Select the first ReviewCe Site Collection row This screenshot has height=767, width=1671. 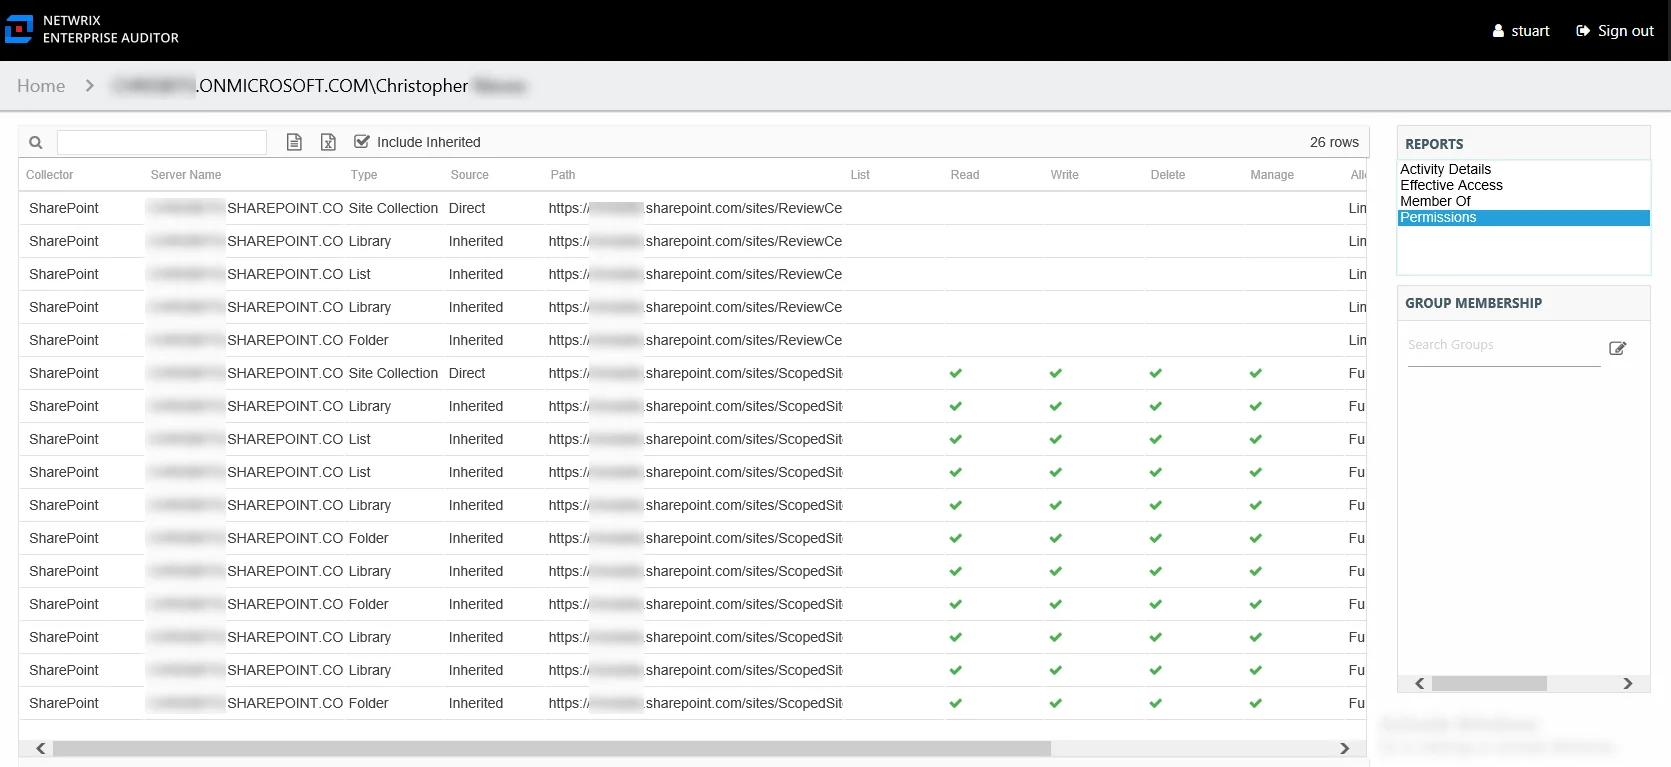(693, 208)
